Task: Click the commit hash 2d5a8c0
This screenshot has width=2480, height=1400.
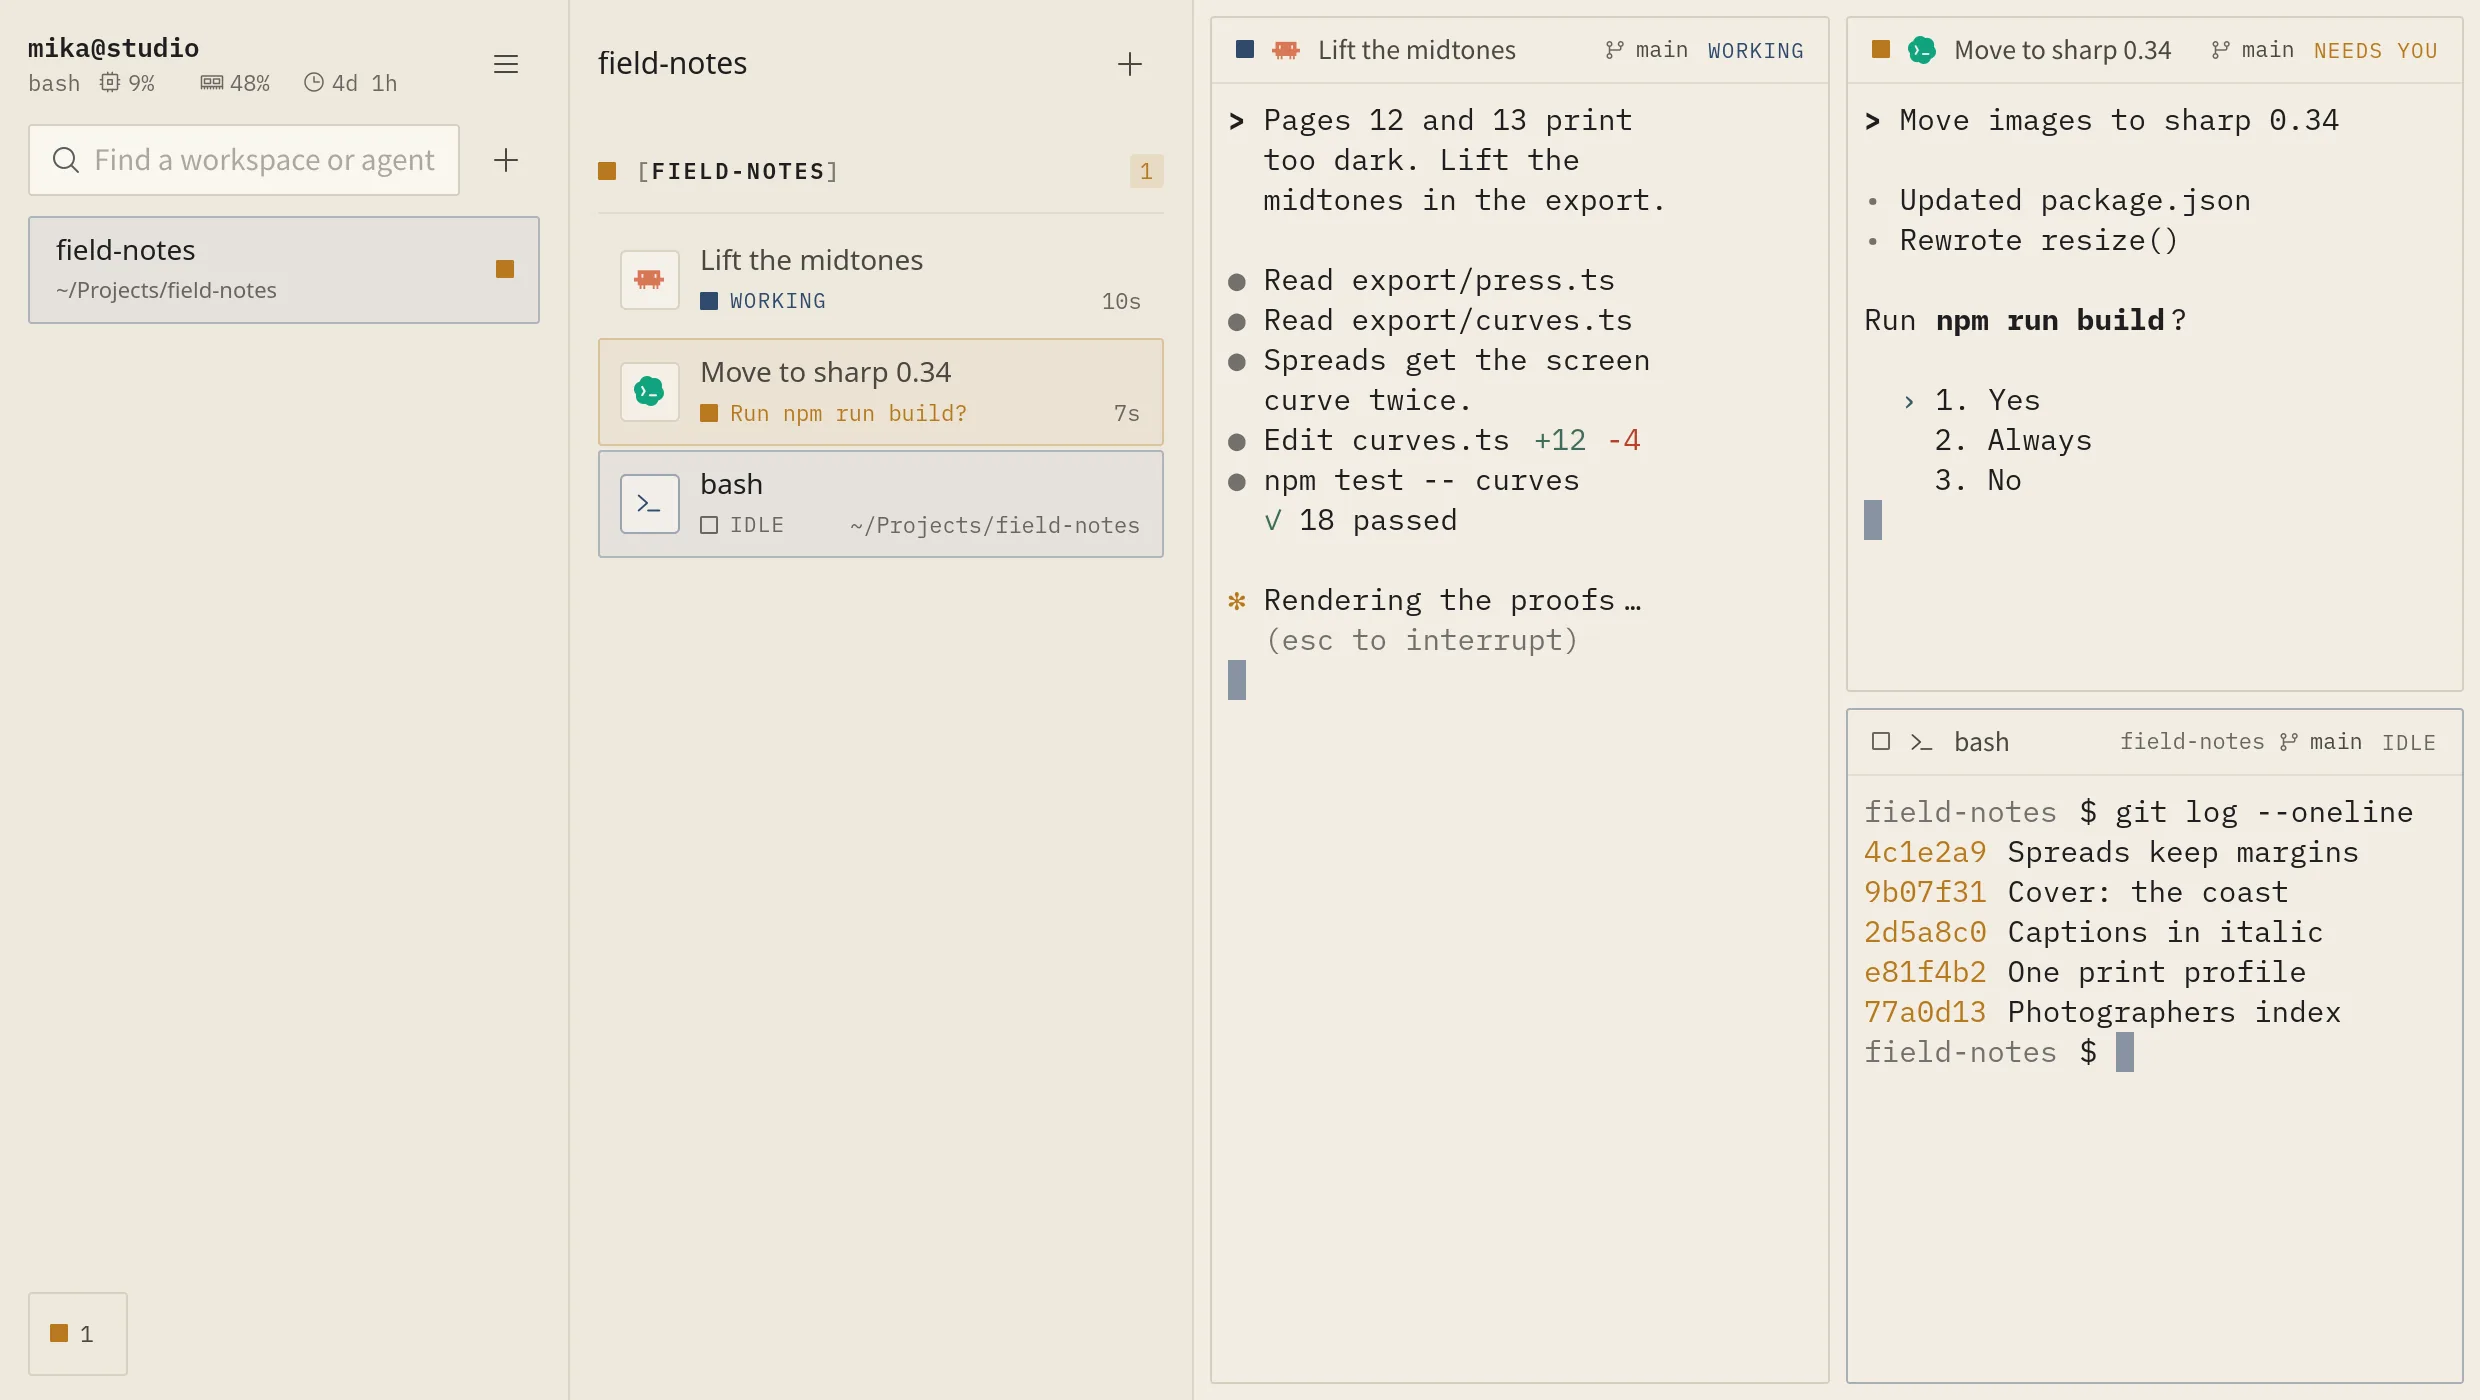Action: [x=1925, y=932]
